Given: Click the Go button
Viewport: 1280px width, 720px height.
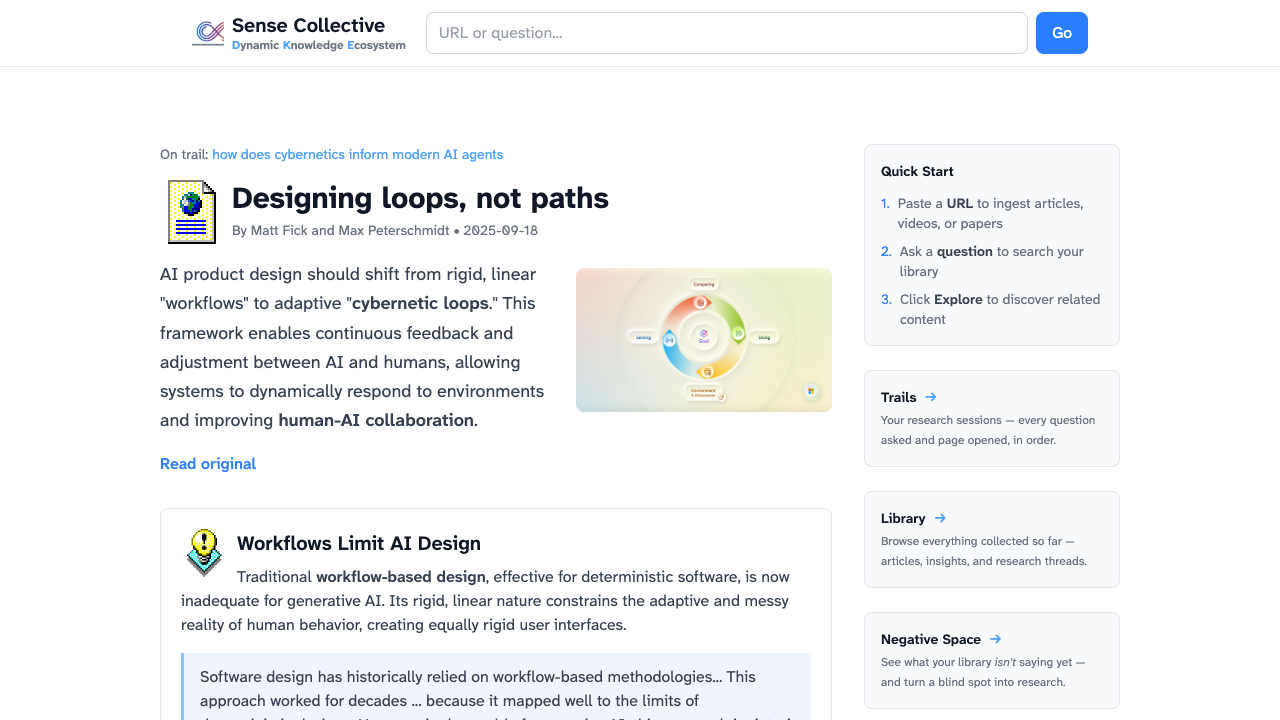Looking at the screenshot, I should [1062, 33].
